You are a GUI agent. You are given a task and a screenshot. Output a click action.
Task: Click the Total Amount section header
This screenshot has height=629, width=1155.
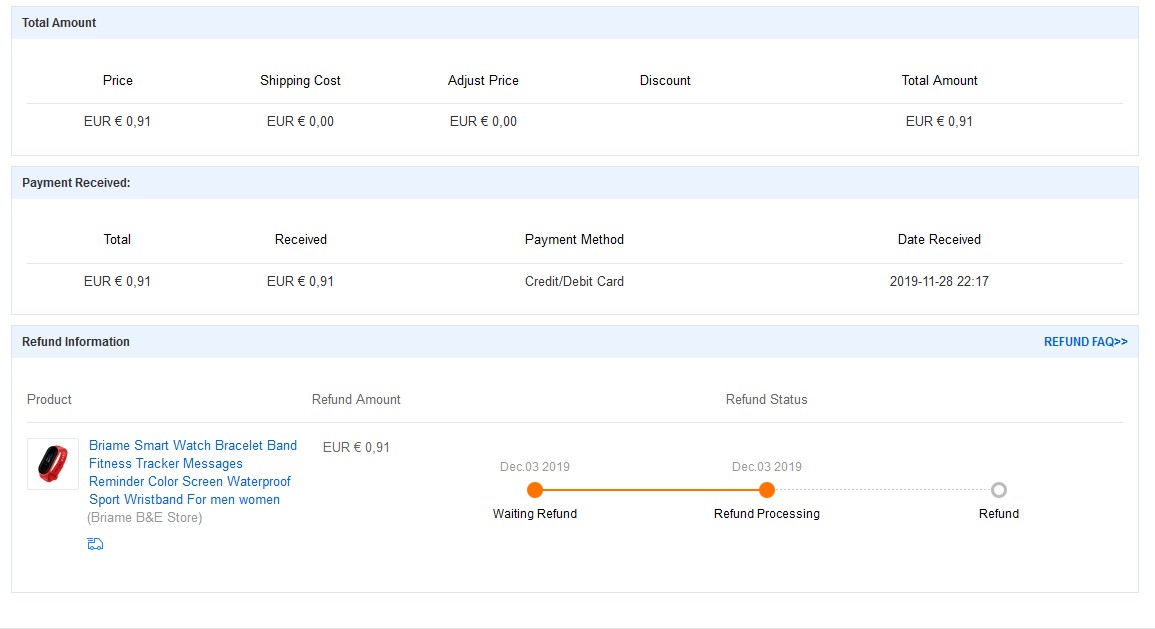59,23
